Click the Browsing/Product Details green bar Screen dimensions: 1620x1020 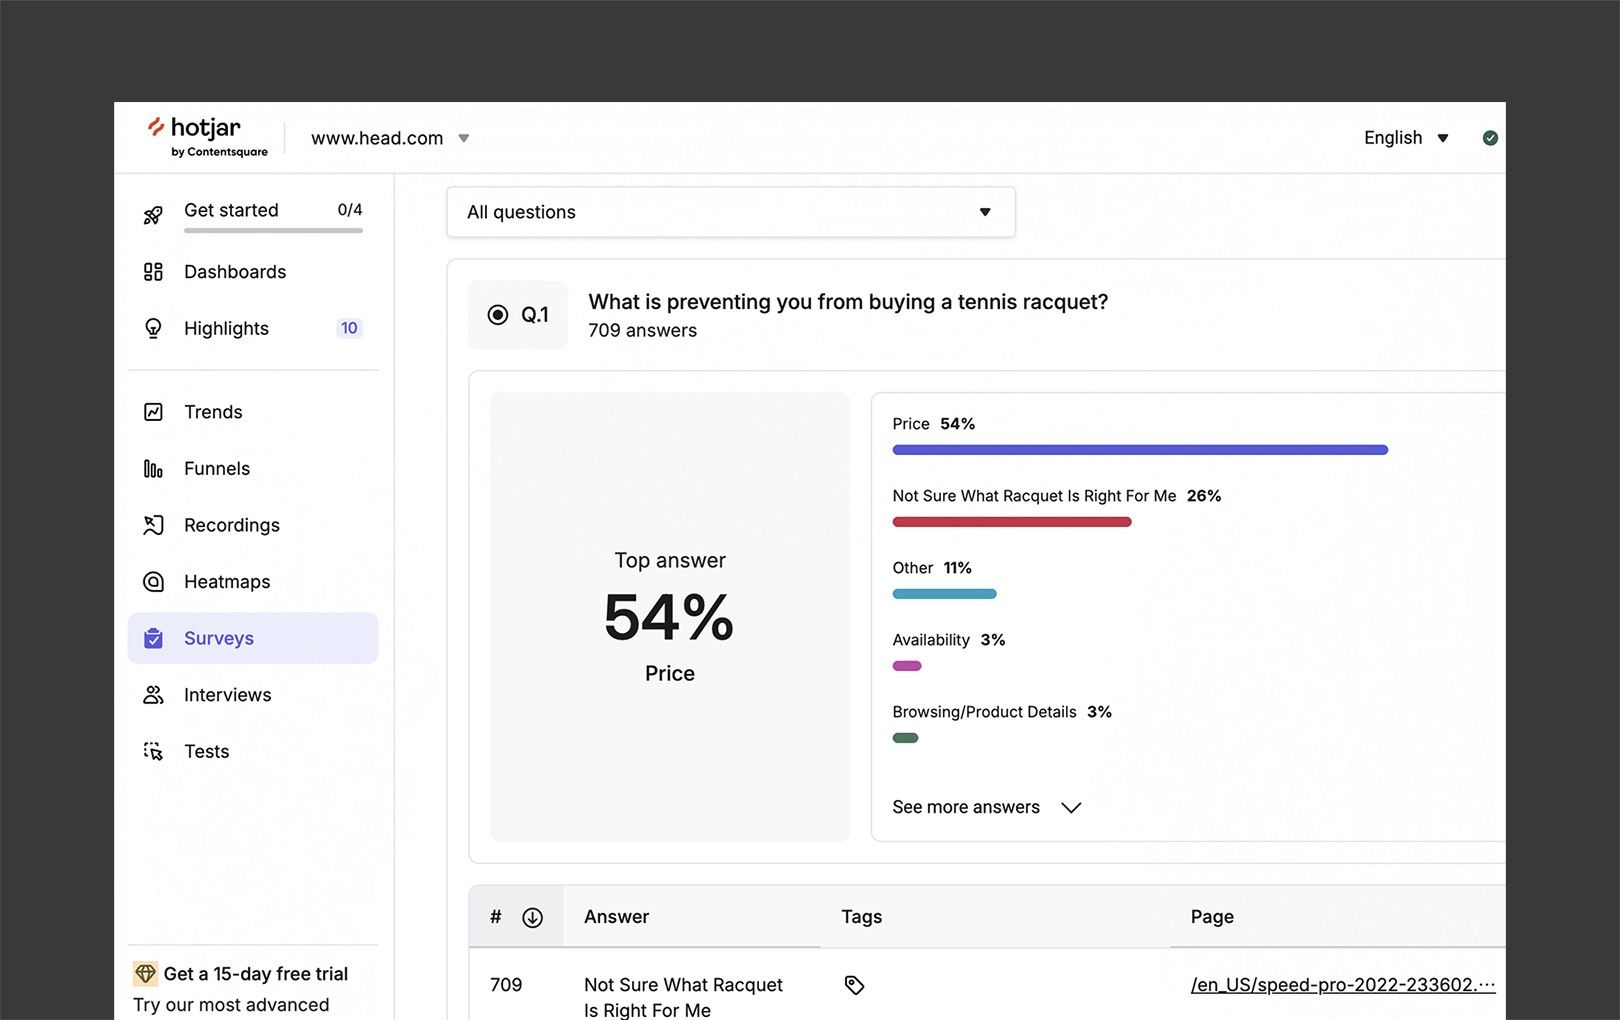[x=905, y=738]
